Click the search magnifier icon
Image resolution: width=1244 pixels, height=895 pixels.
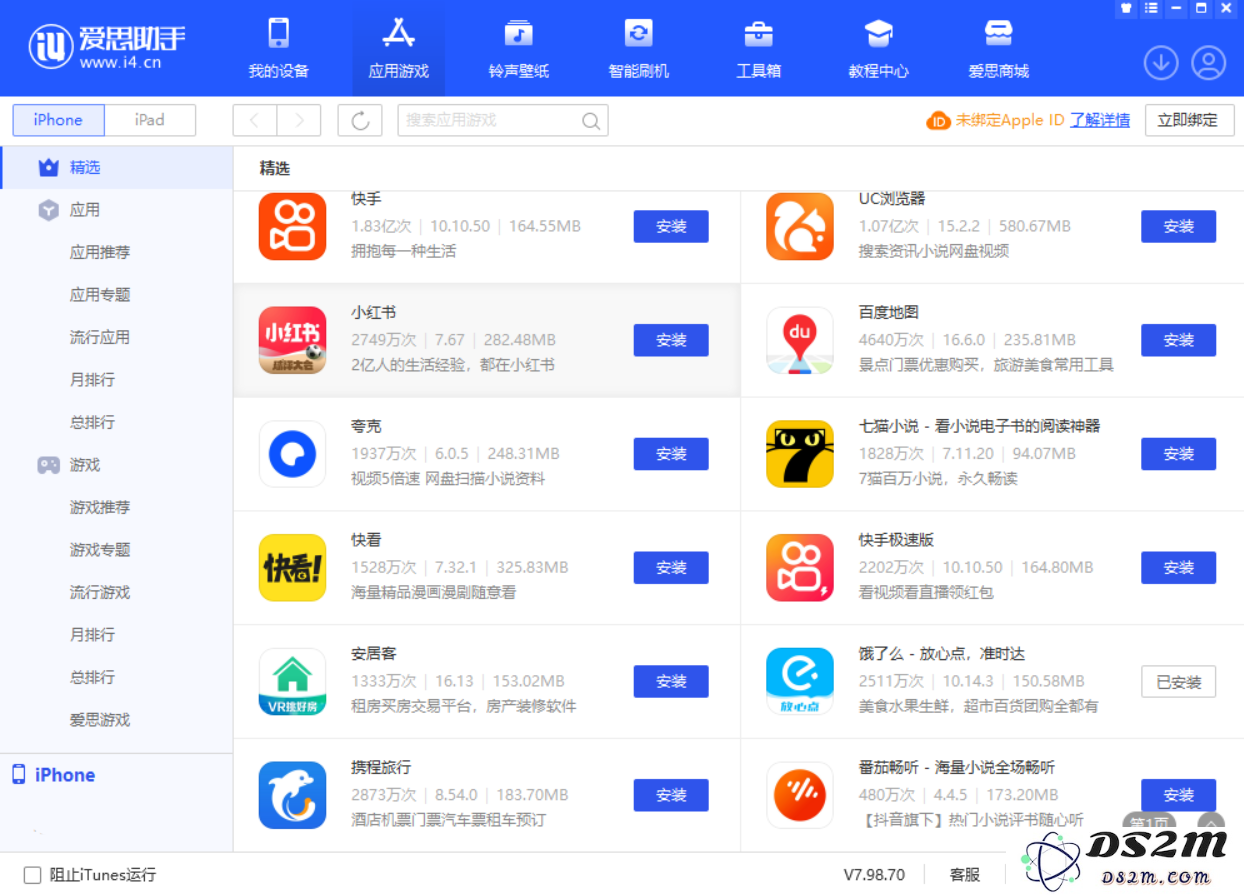pyautogui.click(x=591, y=121)
